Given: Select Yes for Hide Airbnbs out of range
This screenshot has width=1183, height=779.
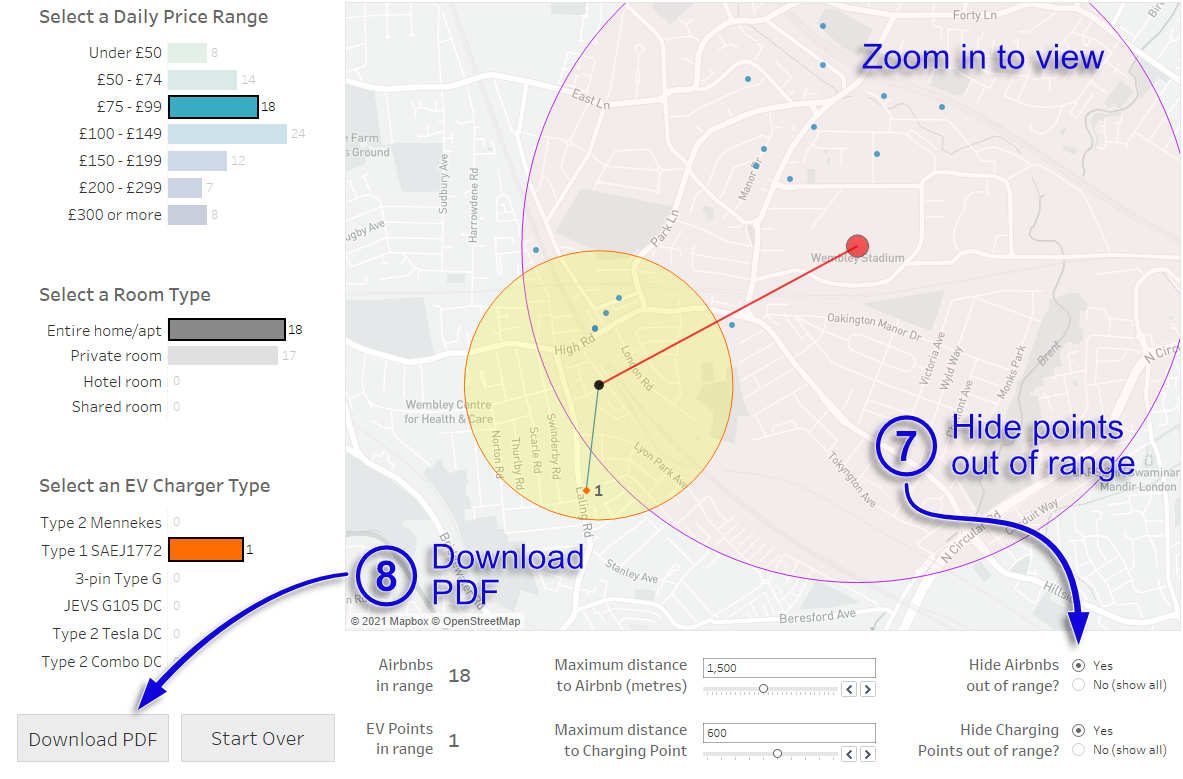Looking at the screenshot, I should click(x=1078, y=665).
